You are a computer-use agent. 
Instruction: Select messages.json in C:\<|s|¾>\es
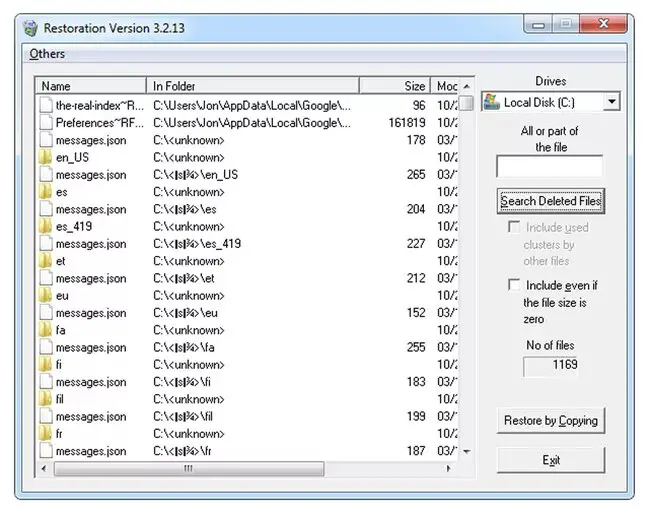pyautogui.click(x=91, y=209)
